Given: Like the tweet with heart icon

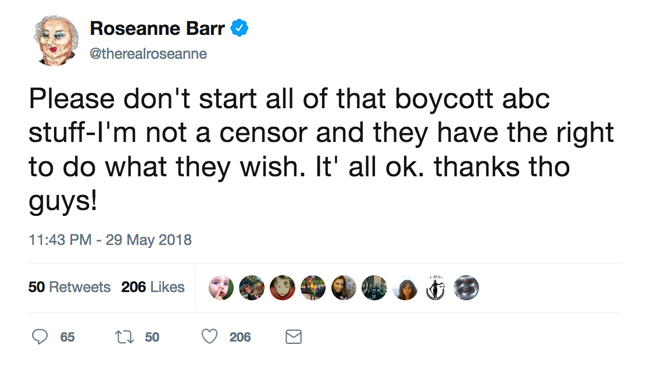Looking at the screenshot, I should [209, 336].
